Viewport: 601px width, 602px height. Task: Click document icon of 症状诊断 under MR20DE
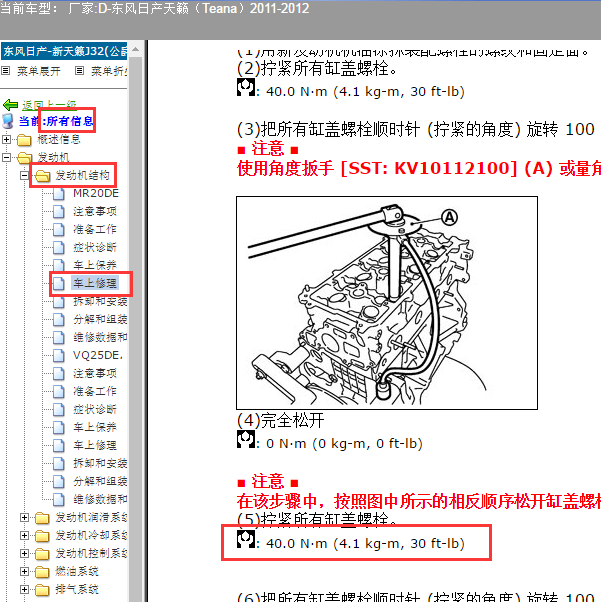pyautogui.click(x=58, y=247)
